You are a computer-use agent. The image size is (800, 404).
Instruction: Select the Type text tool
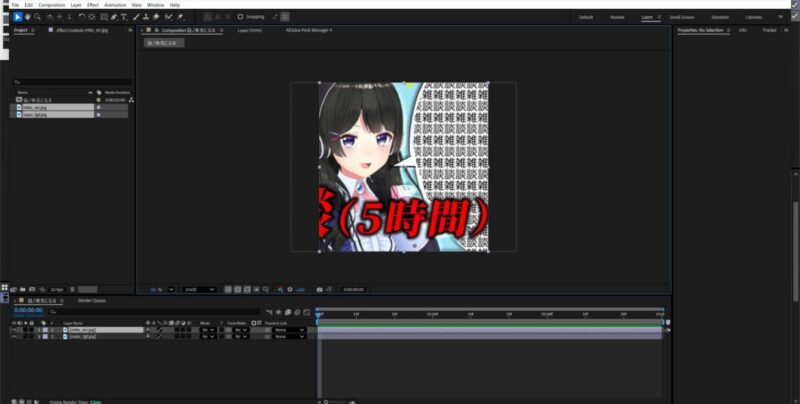point(124,17)
